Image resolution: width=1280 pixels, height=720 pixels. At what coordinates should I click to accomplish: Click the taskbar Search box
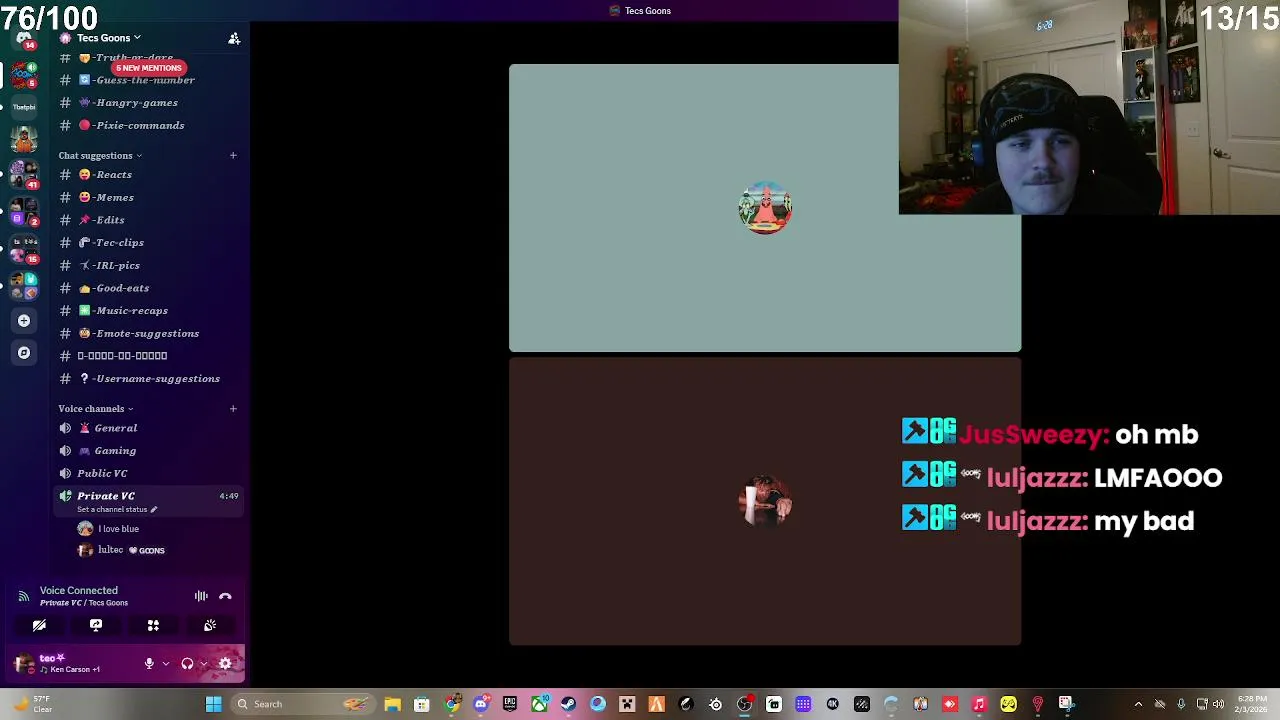(x=302, y=704)
